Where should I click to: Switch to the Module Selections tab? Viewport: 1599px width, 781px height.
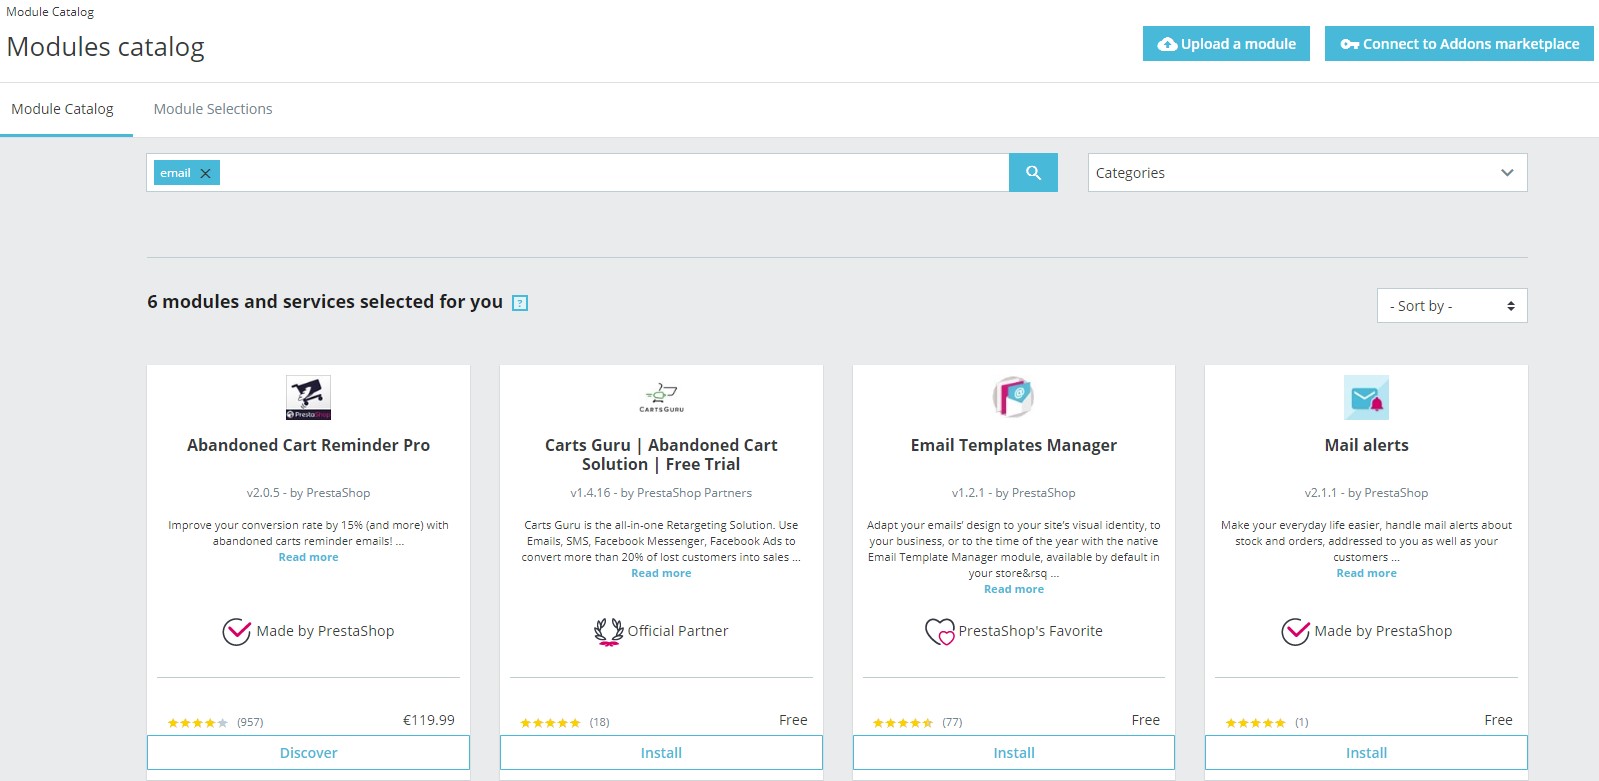point(213,109)
